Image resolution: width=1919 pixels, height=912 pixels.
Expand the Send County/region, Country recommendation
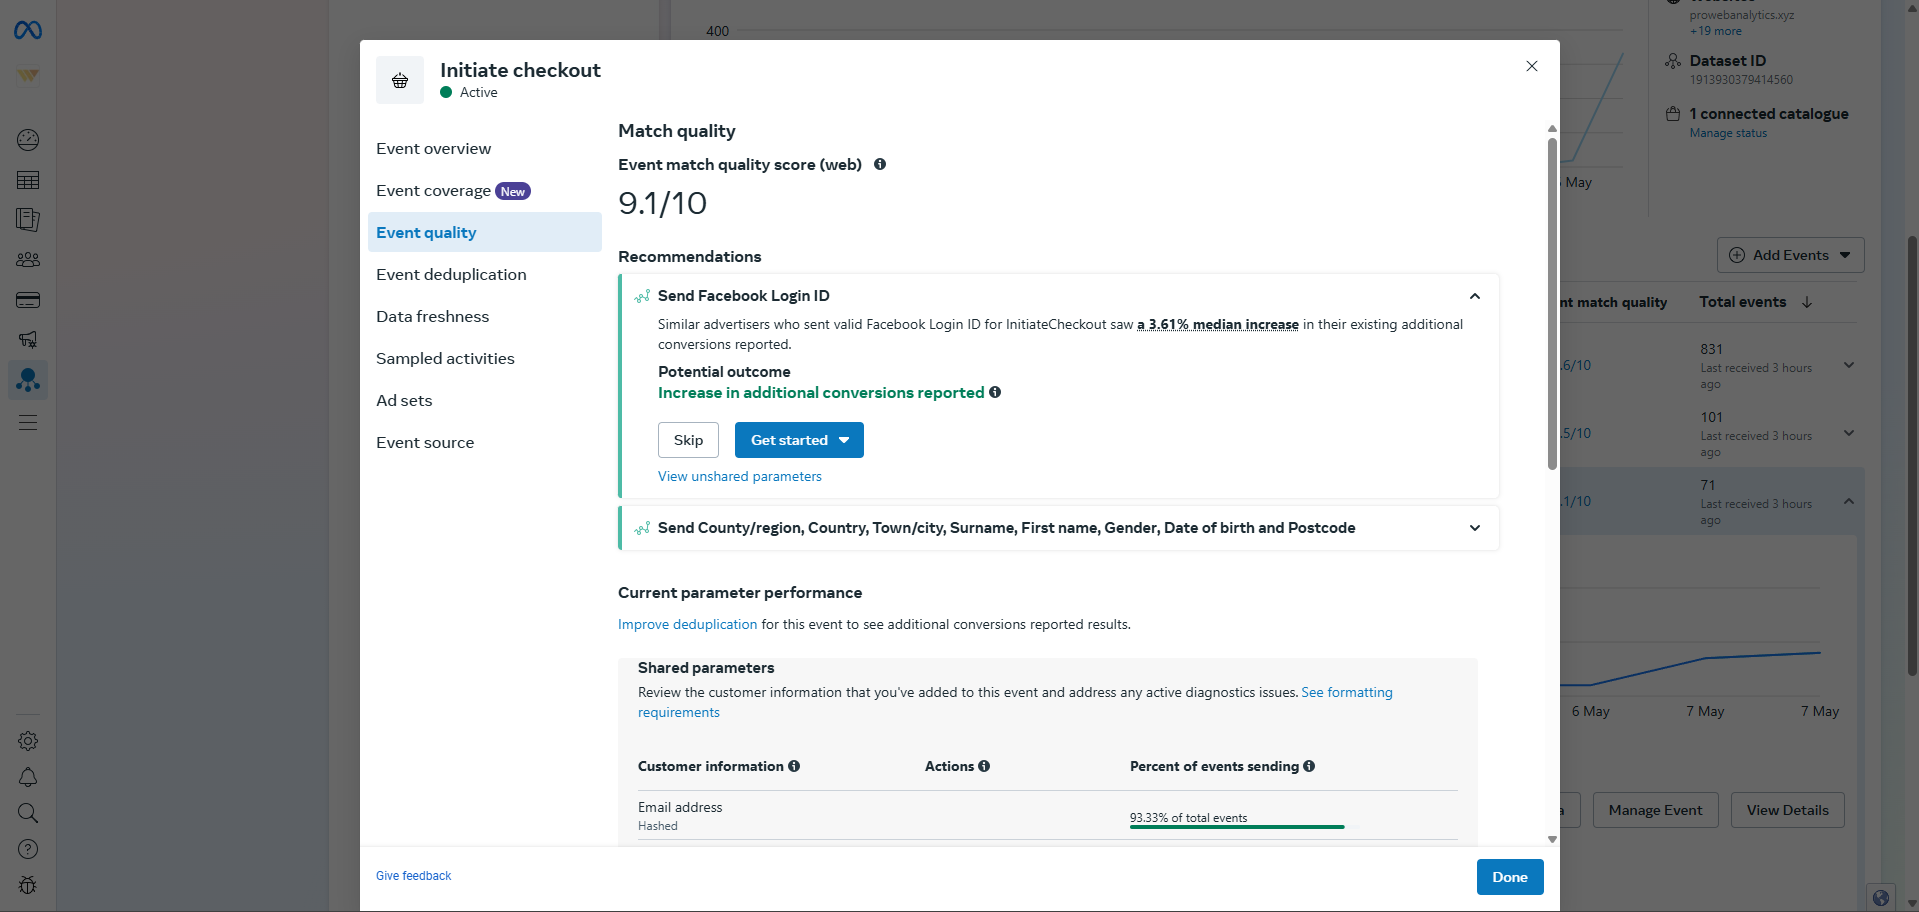[1474, 528]
